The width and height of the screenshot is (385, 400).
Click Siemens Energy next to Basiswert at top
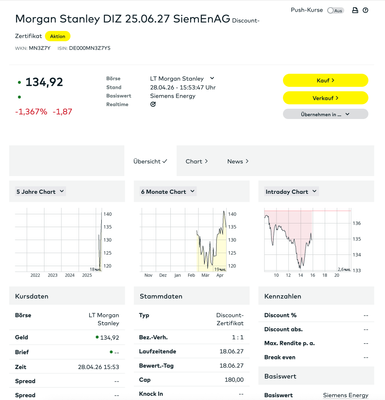(x=173, y=96)
